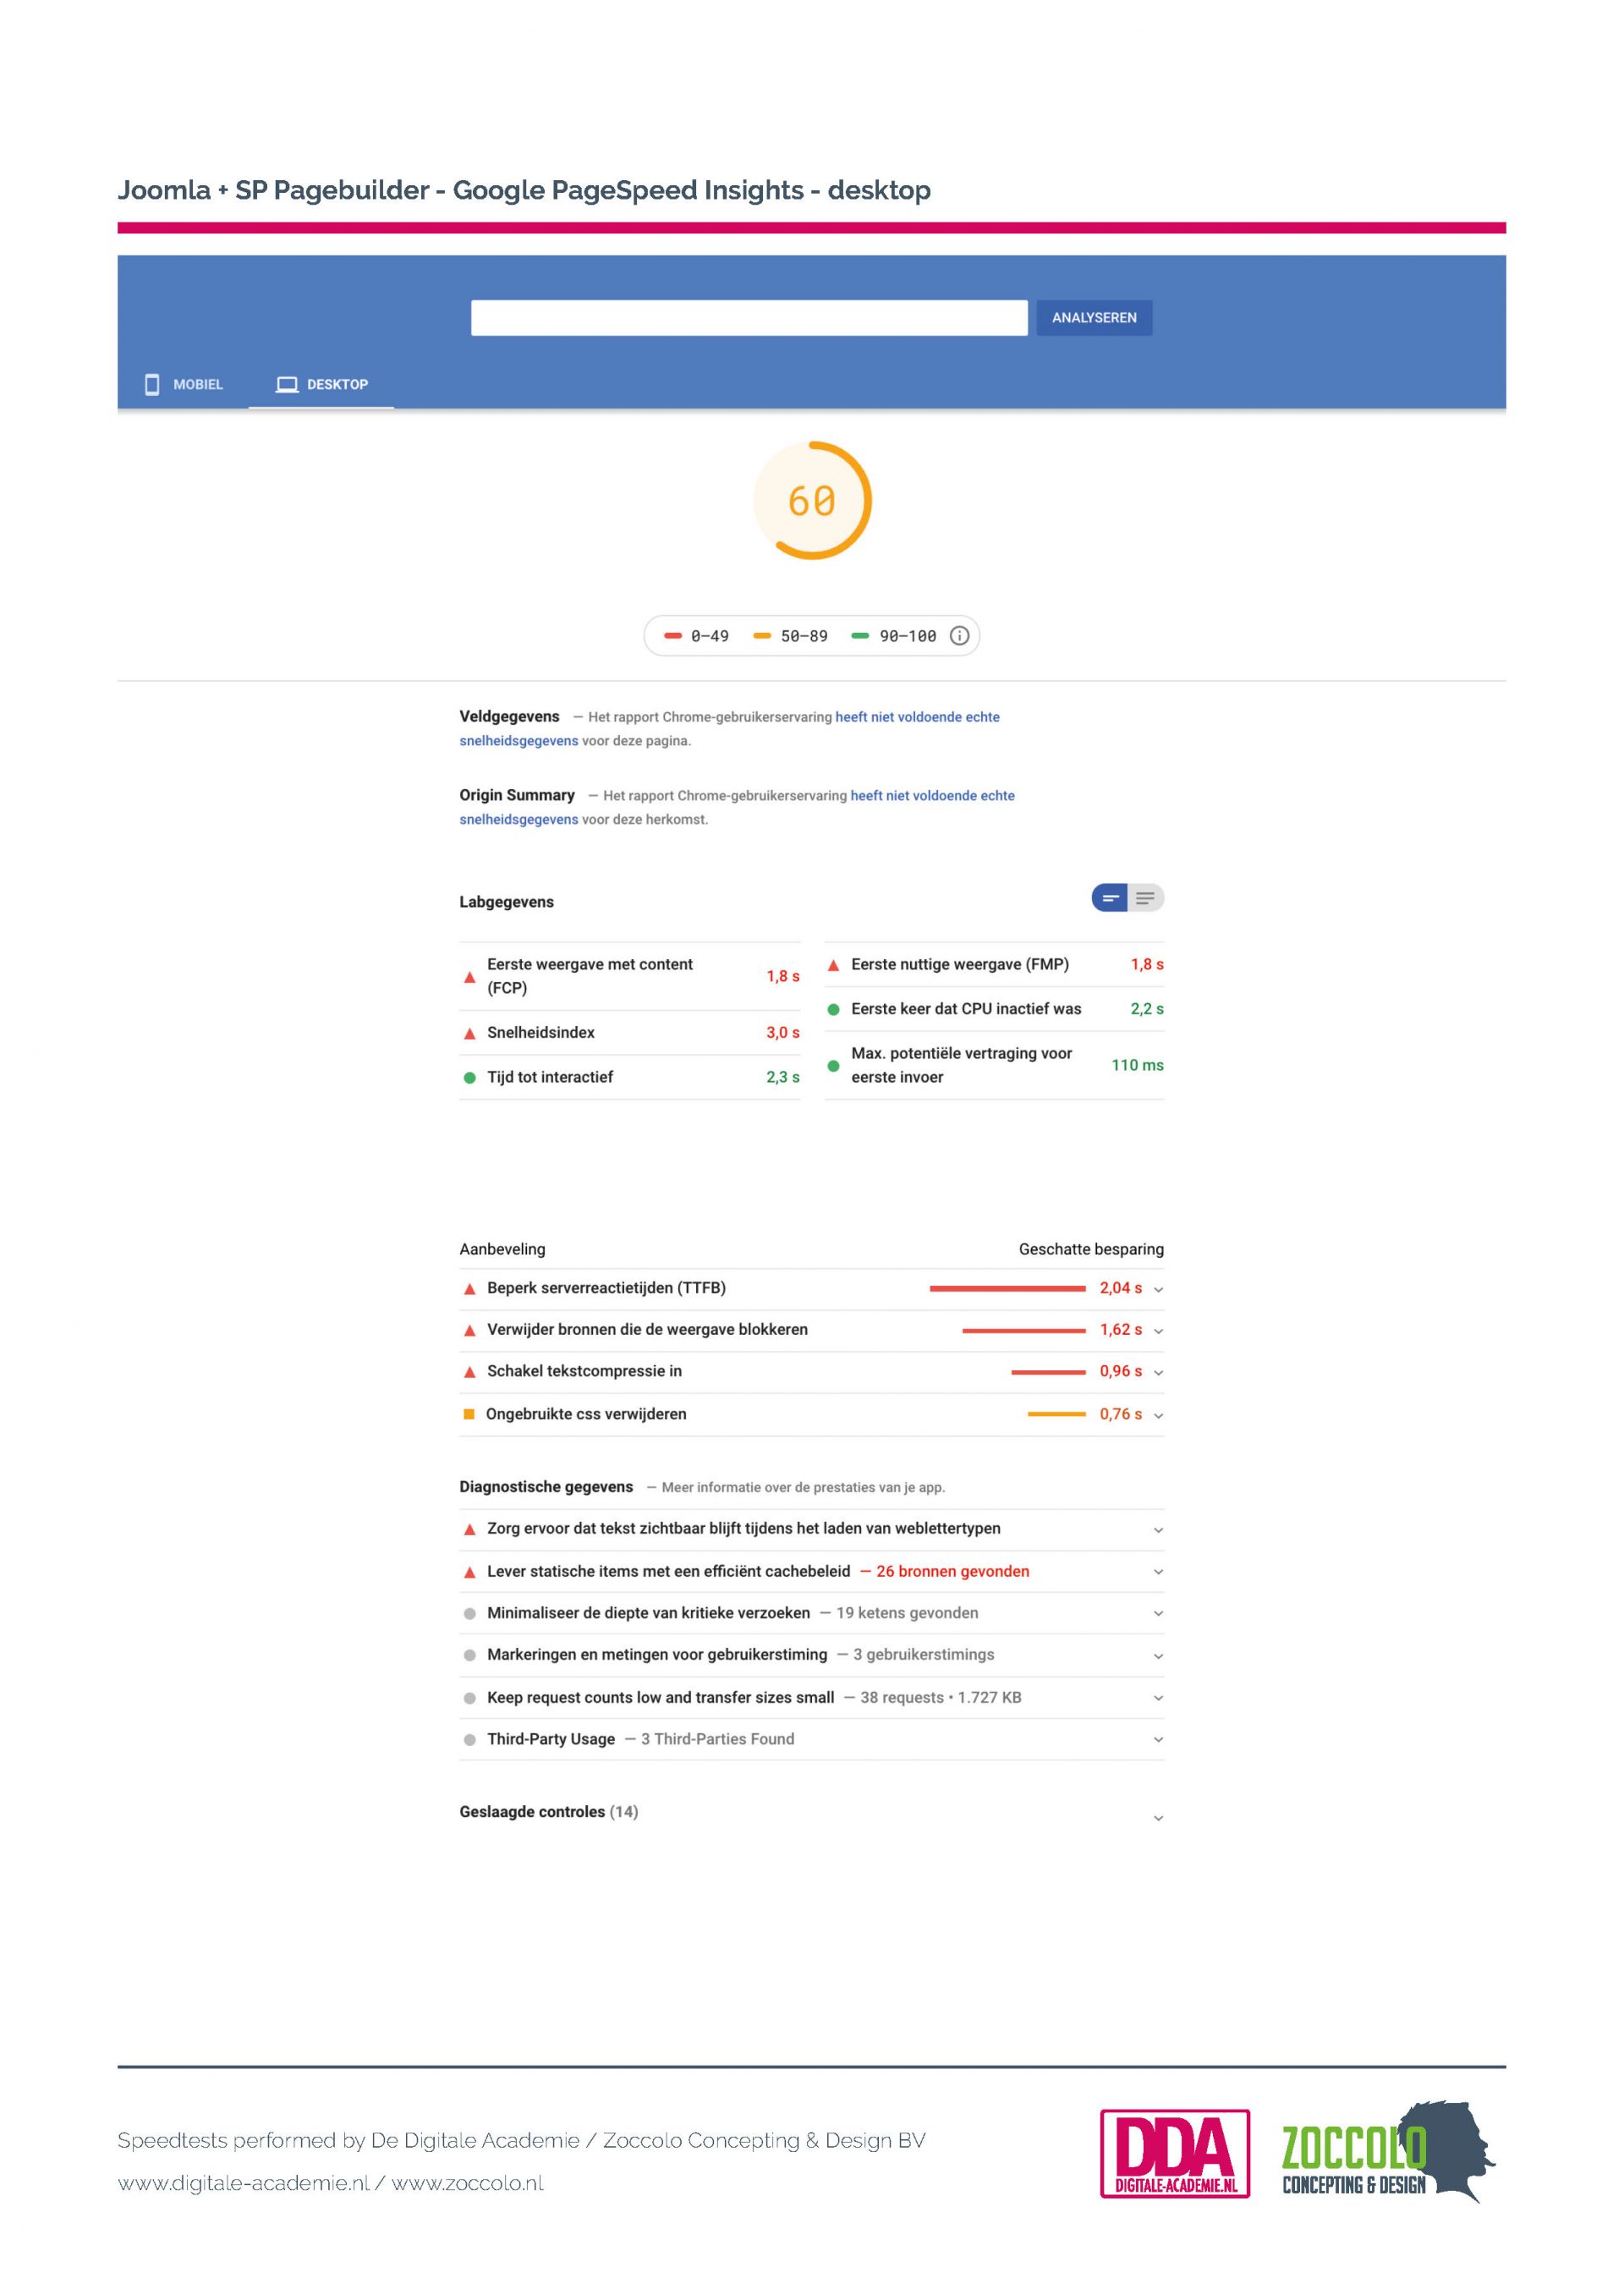Click 'Max. potentiële vertraging voor eerste invoer'
This screenshot has height=2278, width=1624.
[x=961, y=1066]
